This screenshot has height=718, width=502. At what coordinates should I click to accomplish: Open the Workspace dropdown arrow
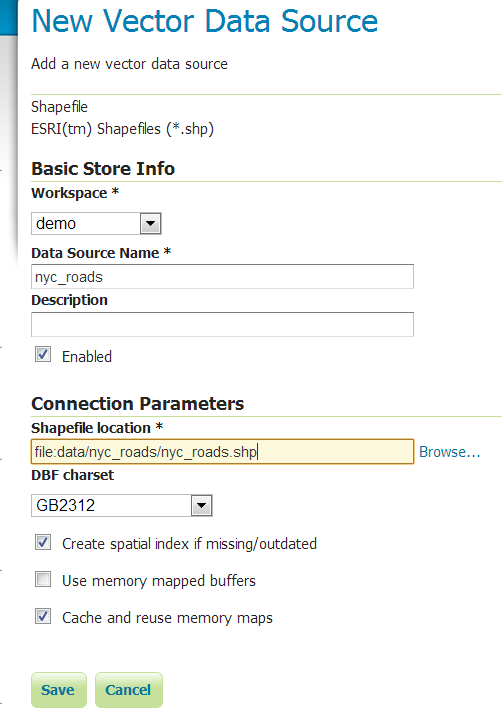(x=150, y=224)
